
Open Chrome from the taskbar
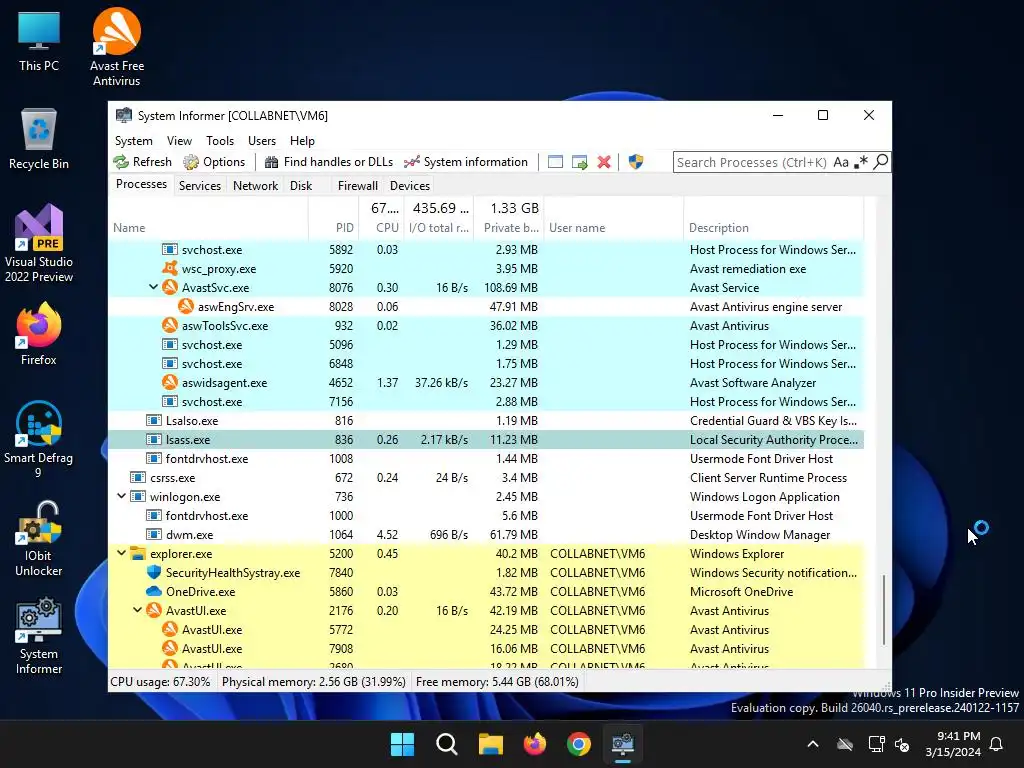point(579,744)
